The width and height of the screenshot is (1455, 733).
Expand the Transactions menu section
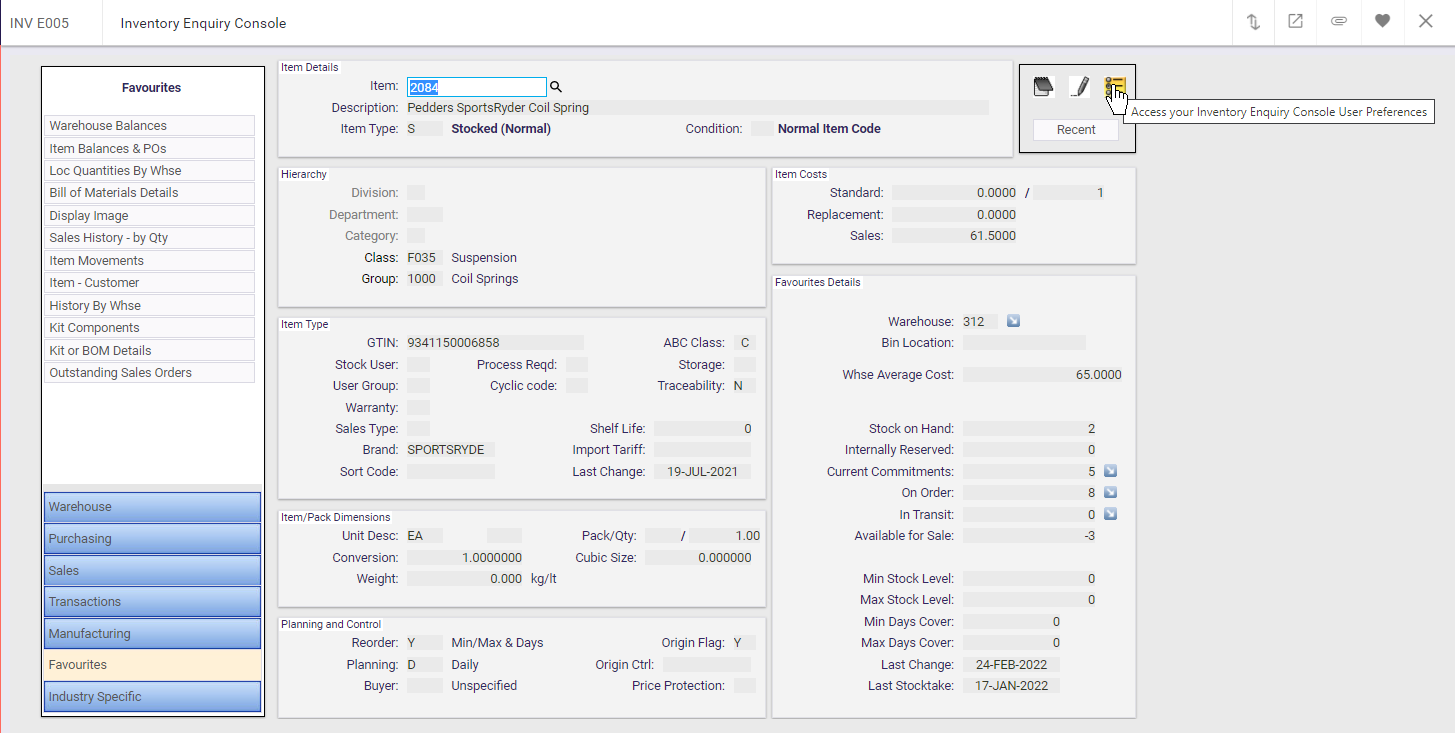(x=152, y=602)
